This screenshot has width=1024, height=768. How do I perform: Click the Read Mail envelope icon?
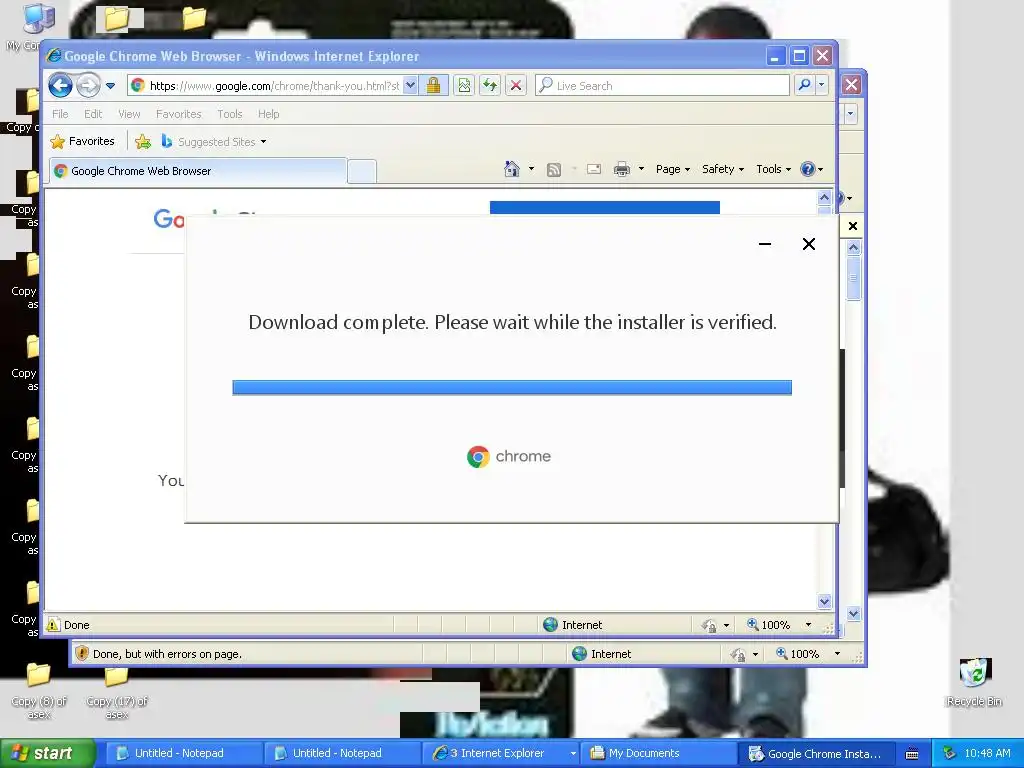coord(594,169)
